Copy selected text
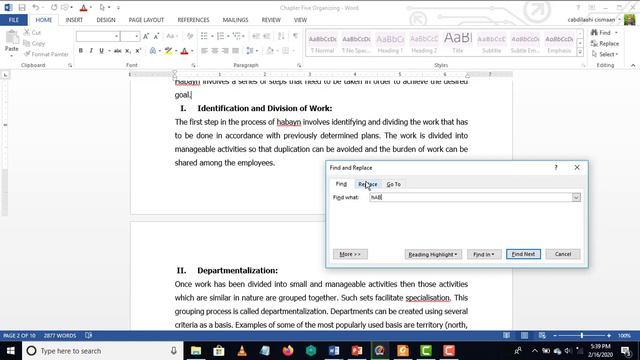The height and width of the screenshot is (360, 640). 34,43
